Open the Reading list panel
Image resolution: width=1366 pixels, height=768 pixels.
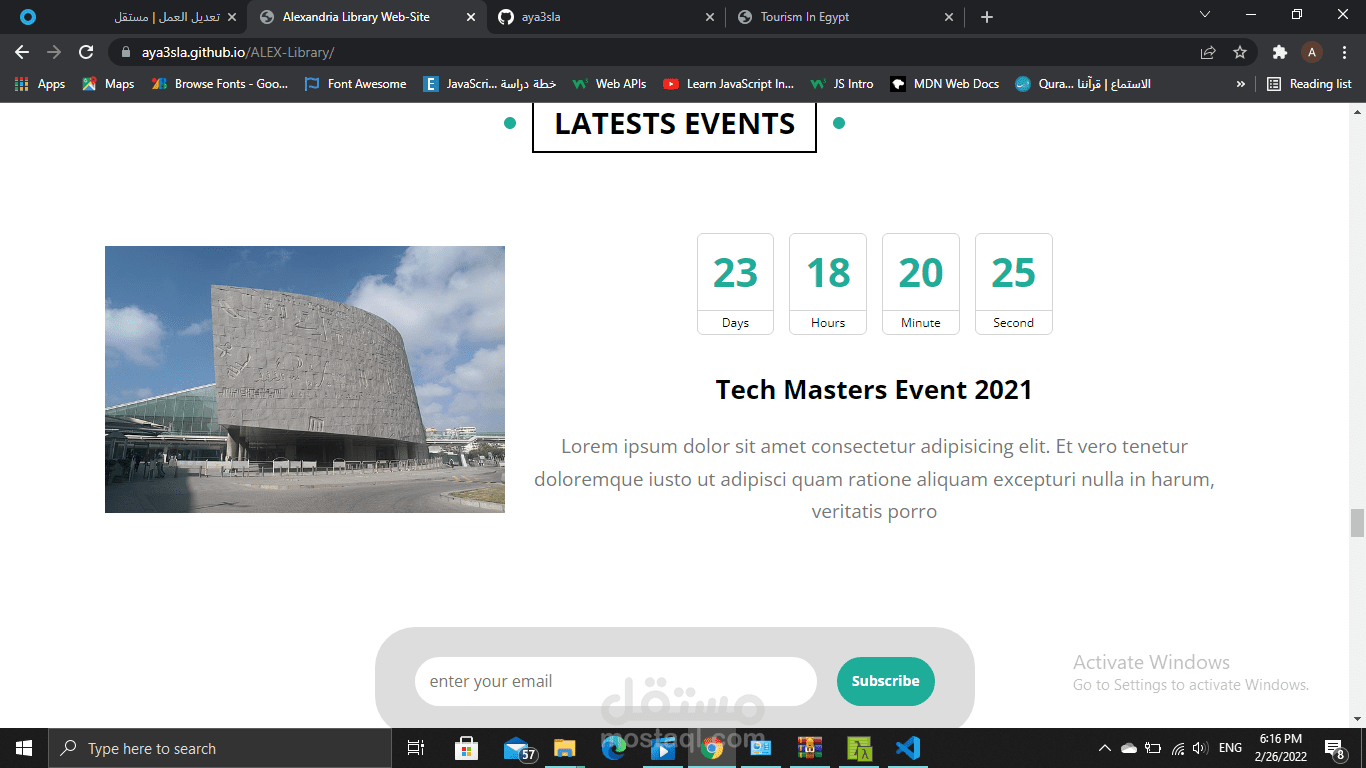1309,84
